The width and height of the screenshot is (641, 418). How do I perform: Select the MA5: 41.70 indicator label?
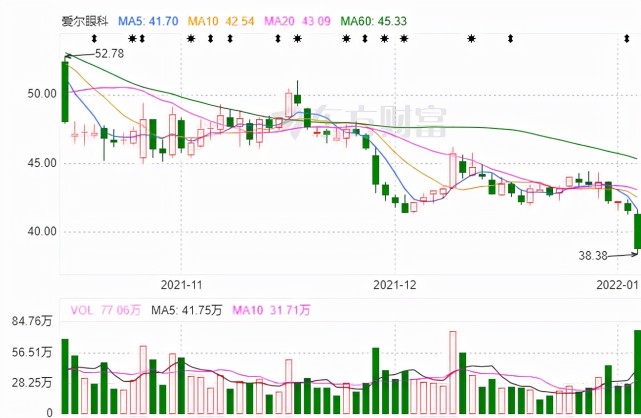tap(148, 21)
